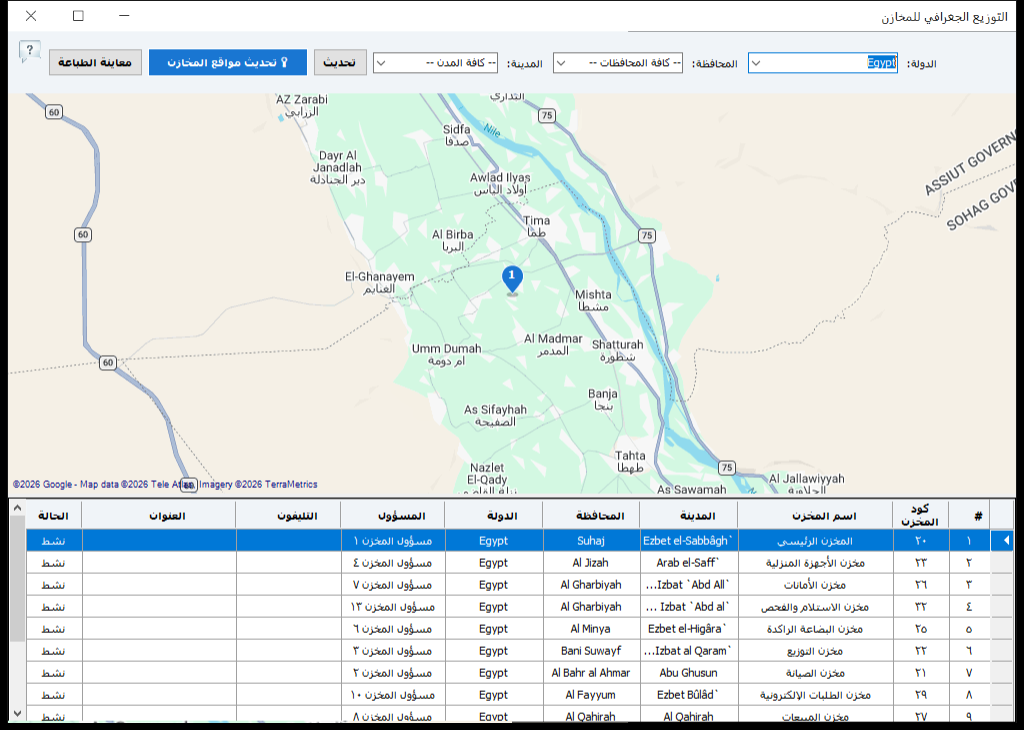The width and height of the screenshot is (1024, 730).
Task: Click the المدينة column header in the grid
Action: [689, 515]
